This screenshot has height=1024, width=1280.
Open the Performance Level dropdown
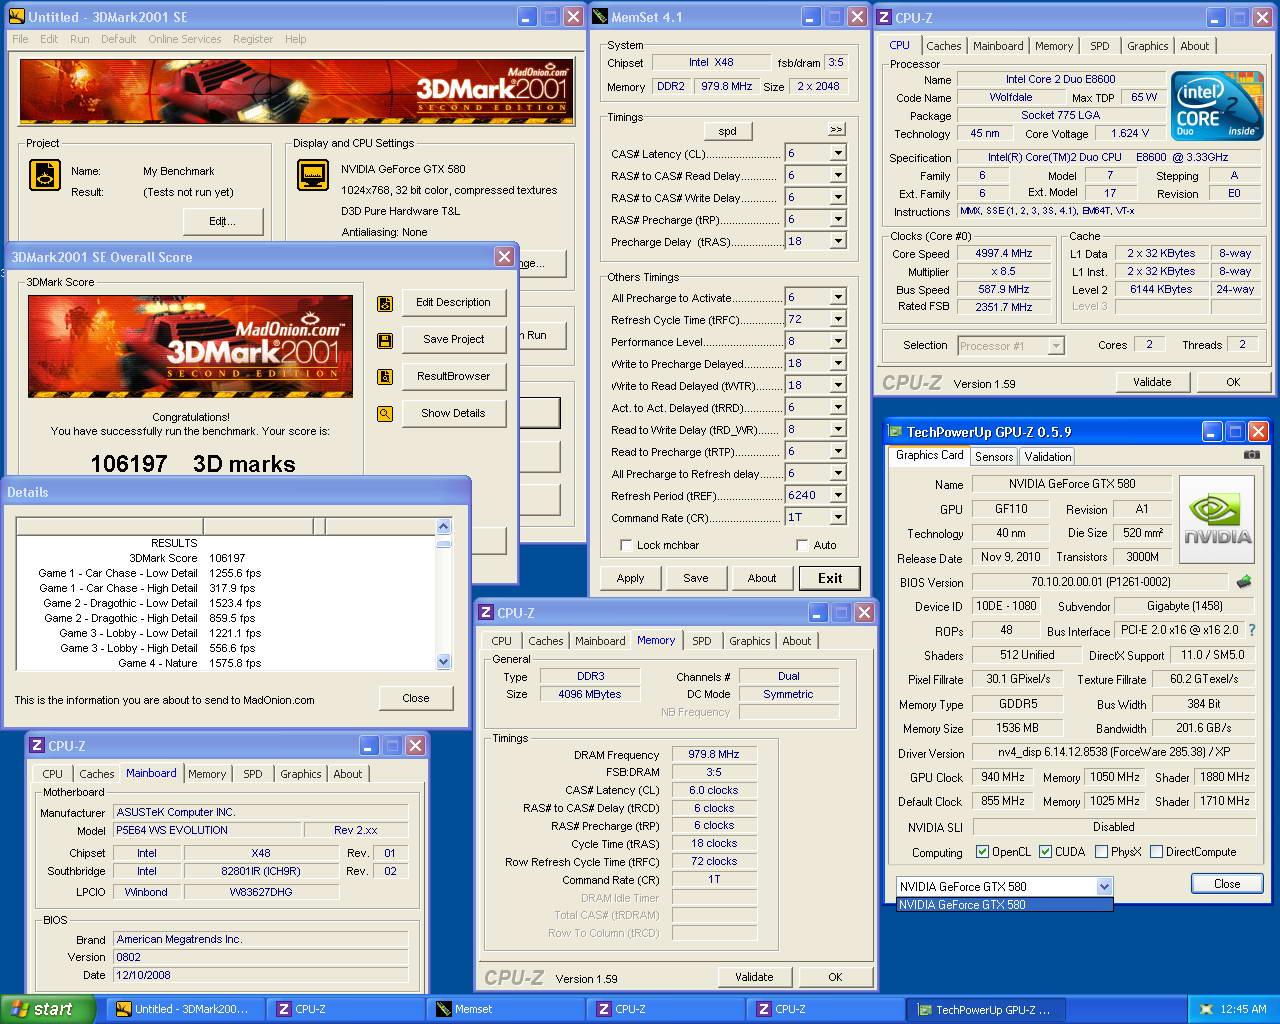tap(838, 341)
